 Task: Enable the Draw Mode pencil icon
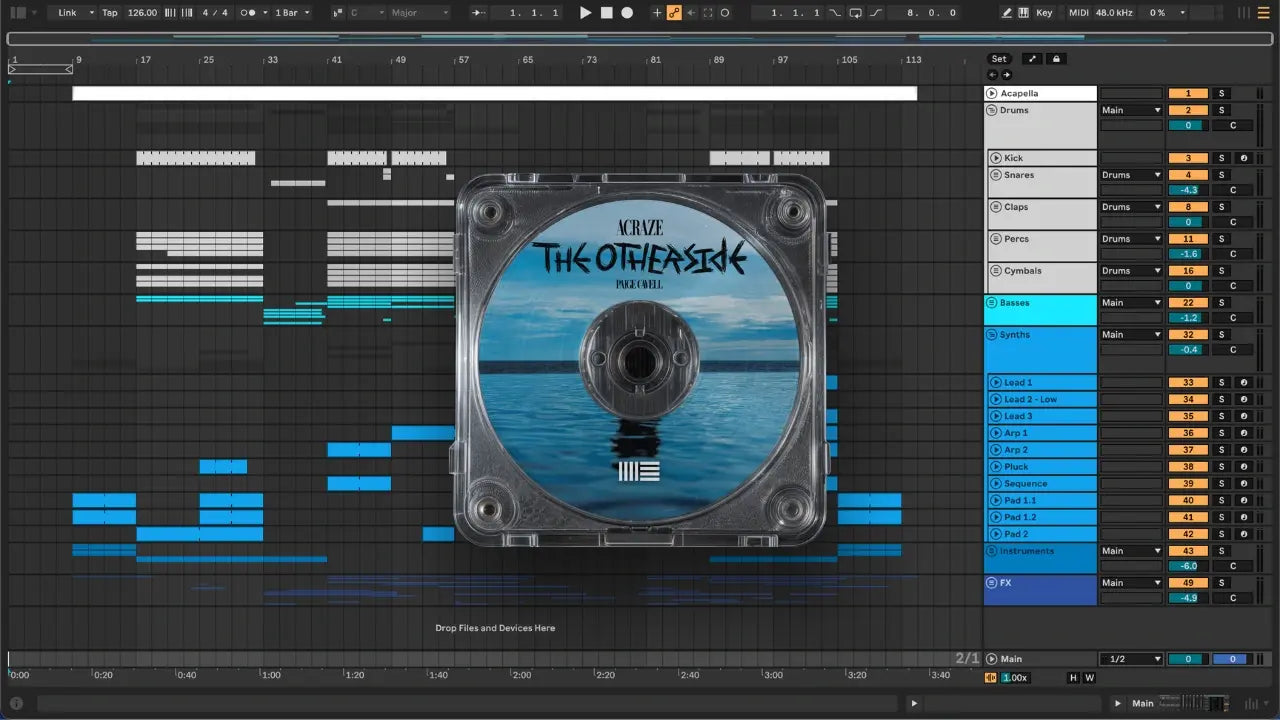(x=1006, y=13)
